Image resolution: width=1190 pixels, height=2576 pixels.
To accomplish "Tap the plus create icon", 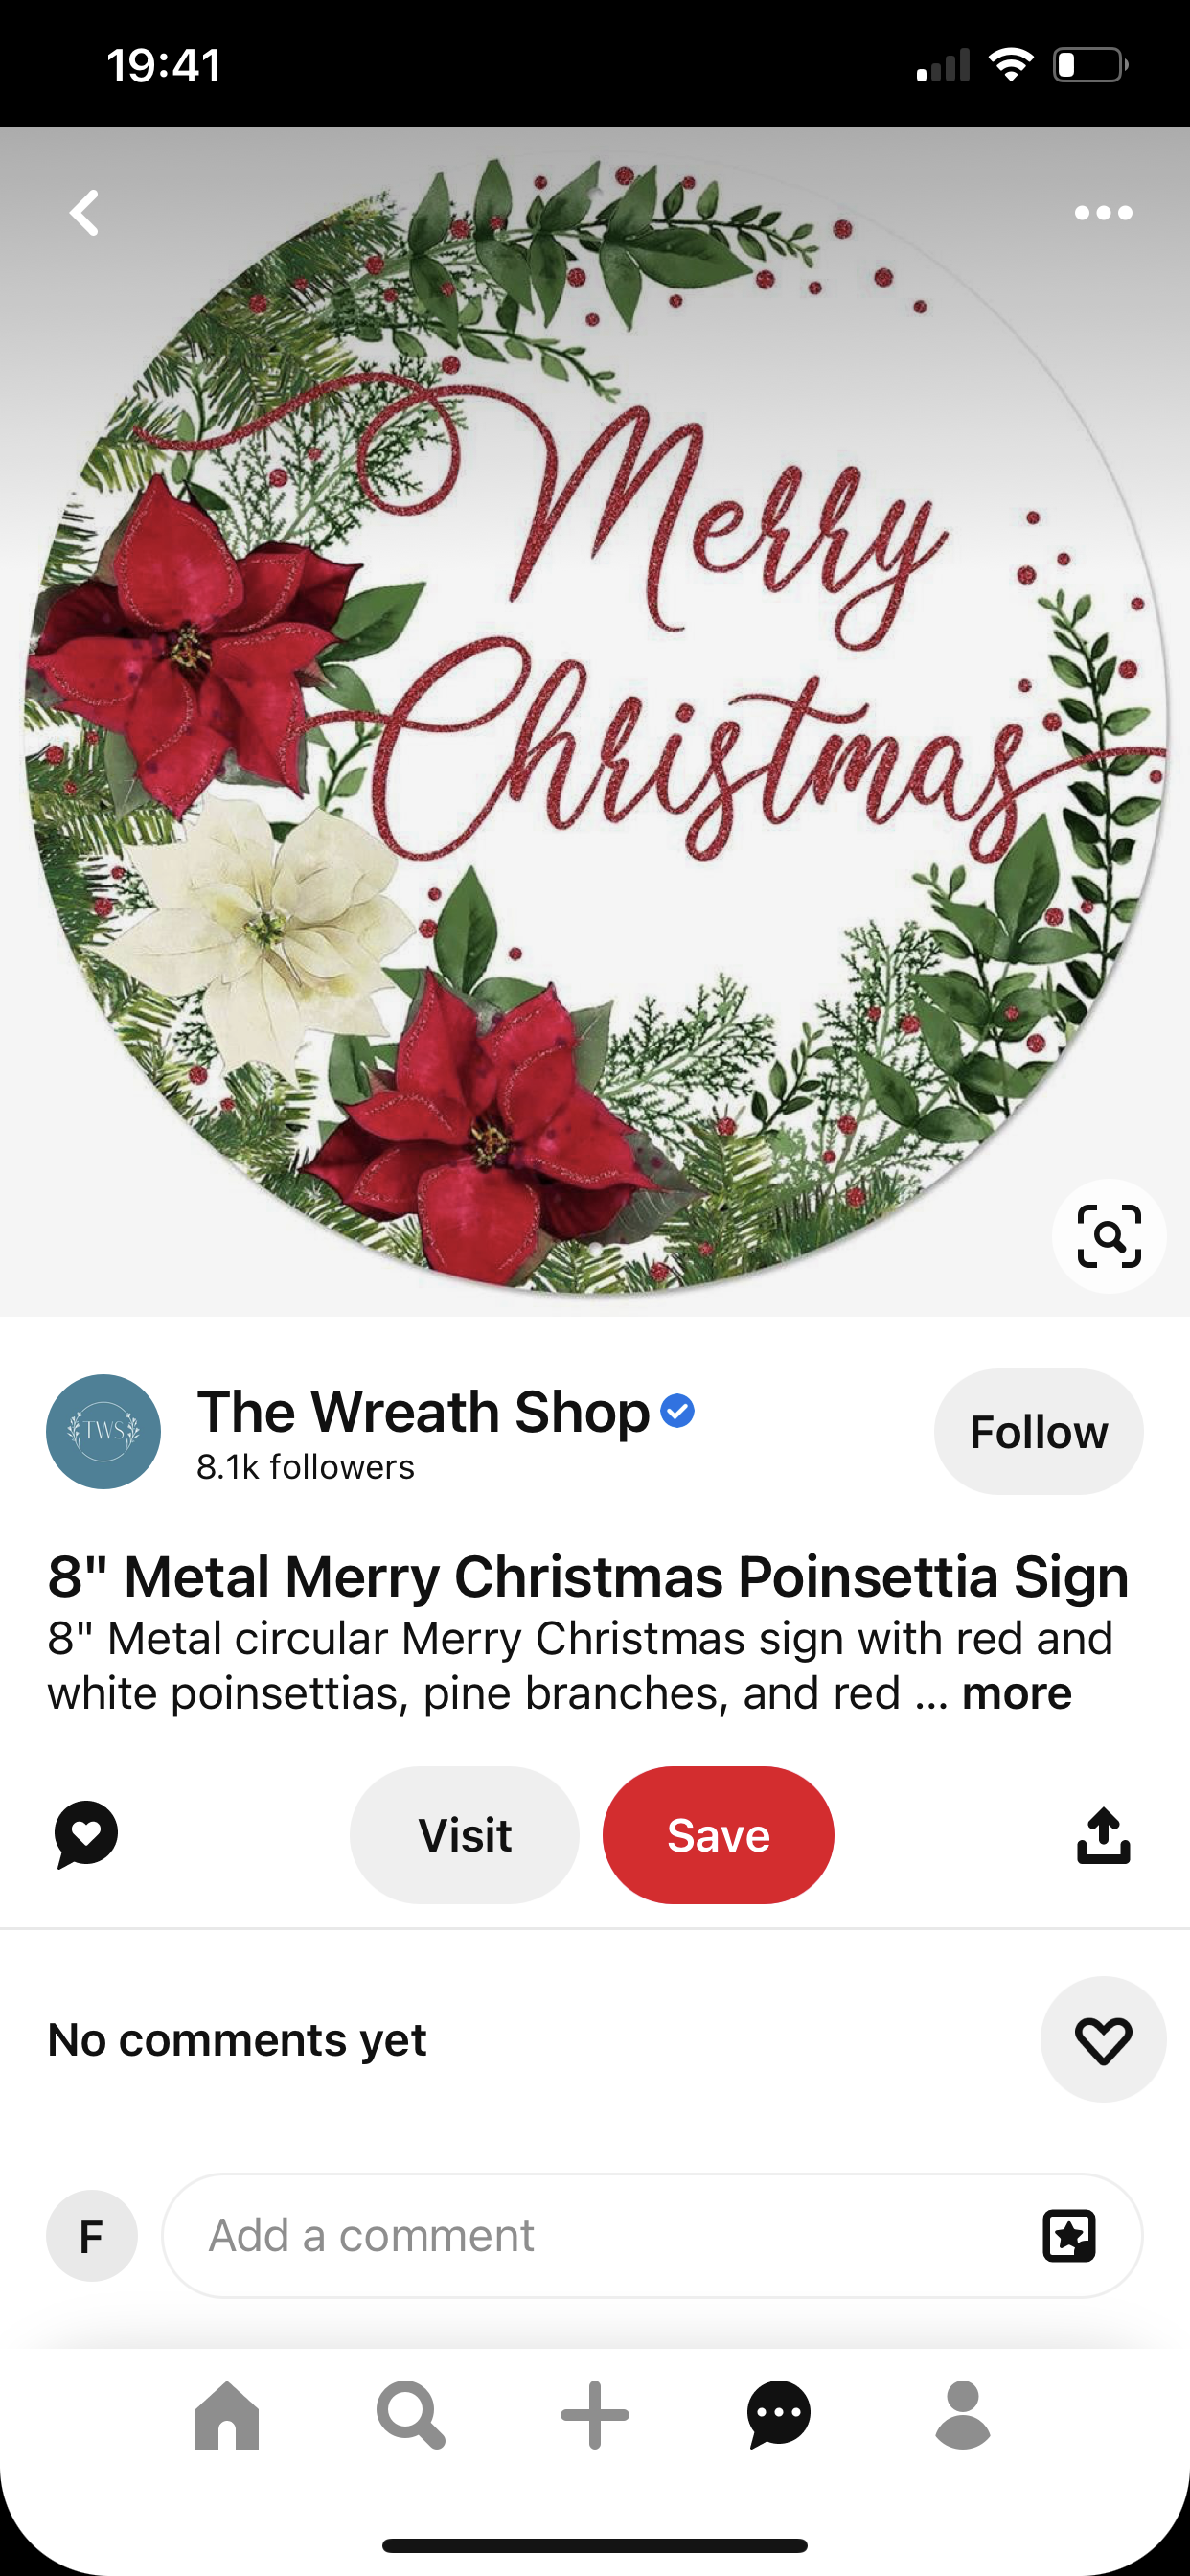I will click(595, 2415).
